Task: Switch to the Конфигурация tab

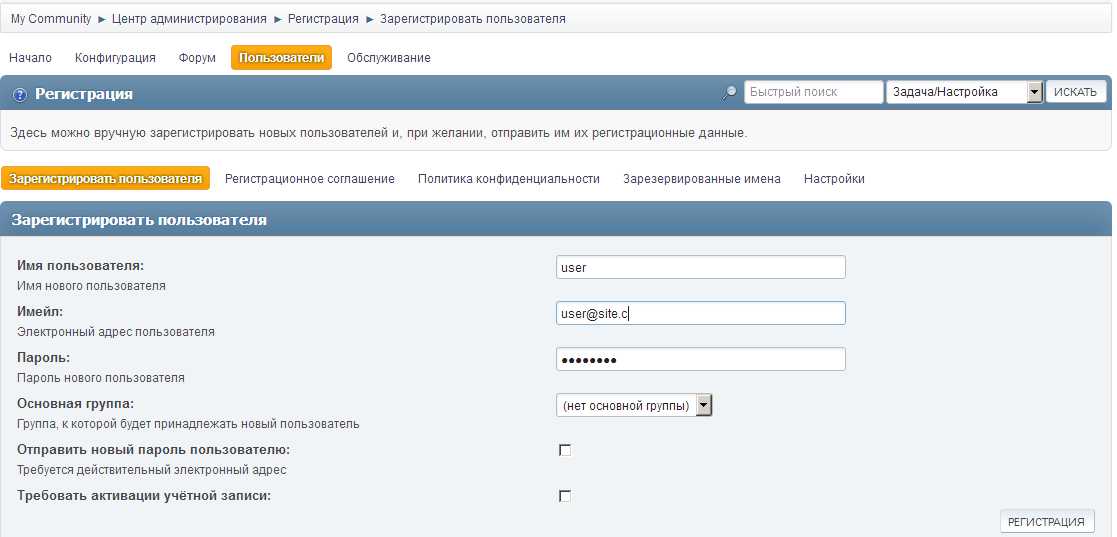Action: click(115, 58)
